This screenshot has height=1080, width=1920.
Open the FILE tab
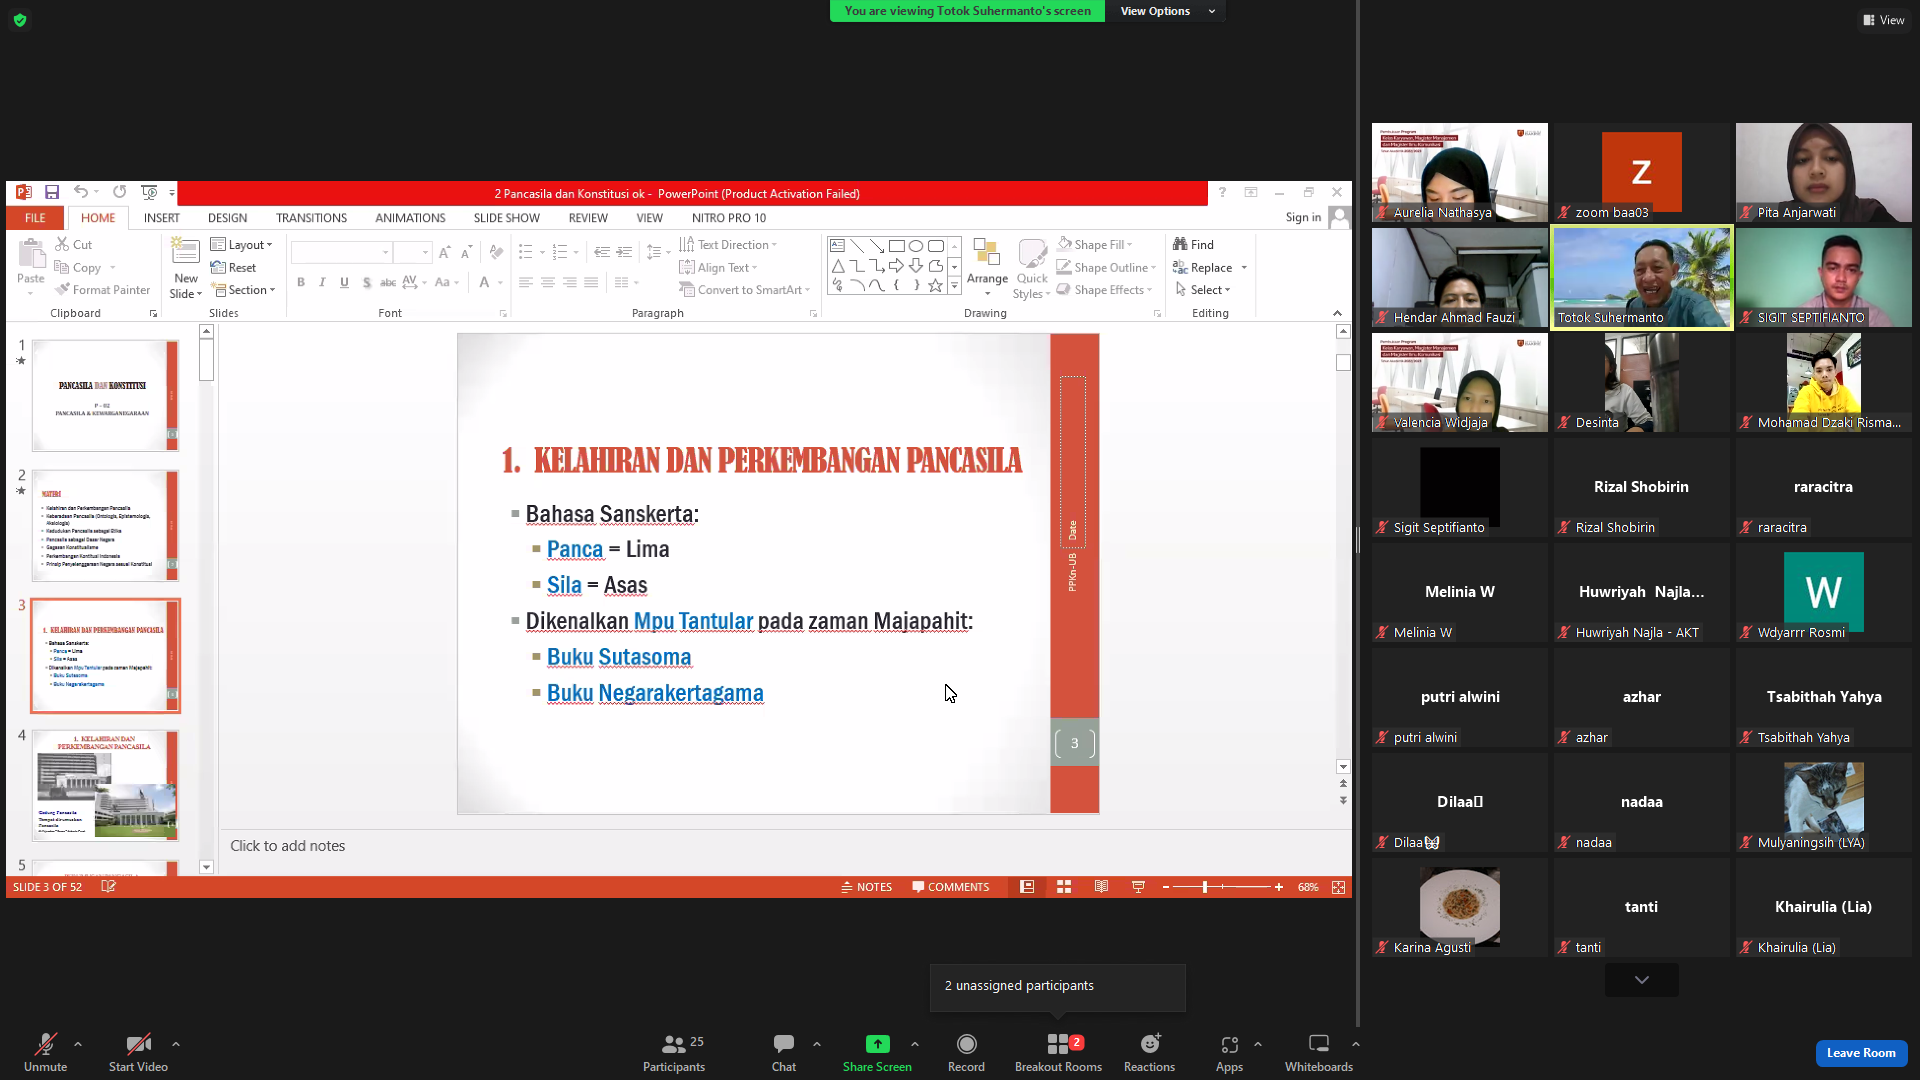(x=35, y=218)
